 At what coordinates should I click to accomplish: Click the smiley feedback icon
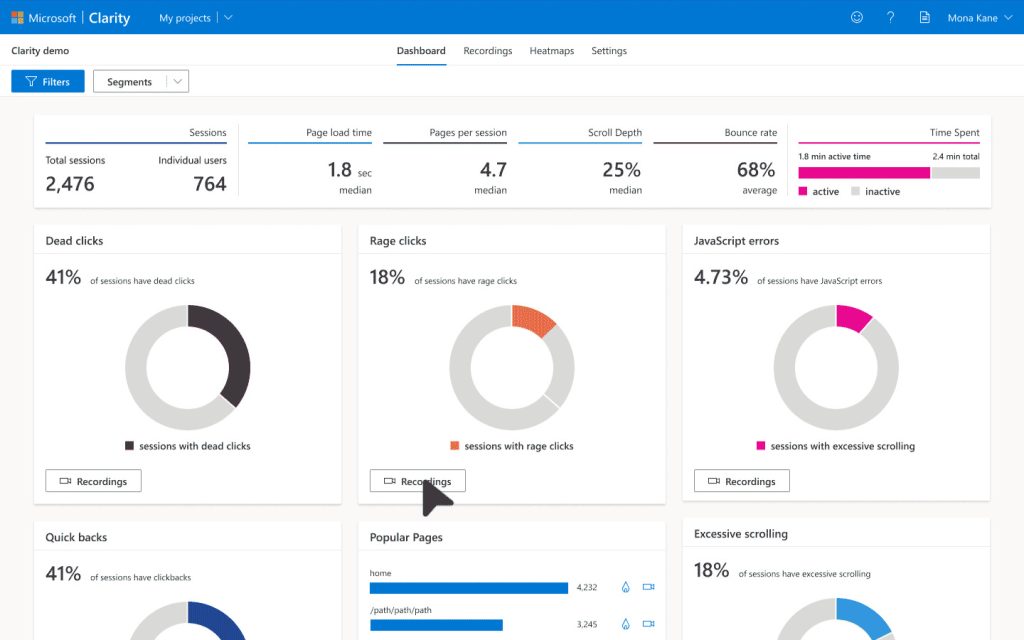(x=856, y=17)
